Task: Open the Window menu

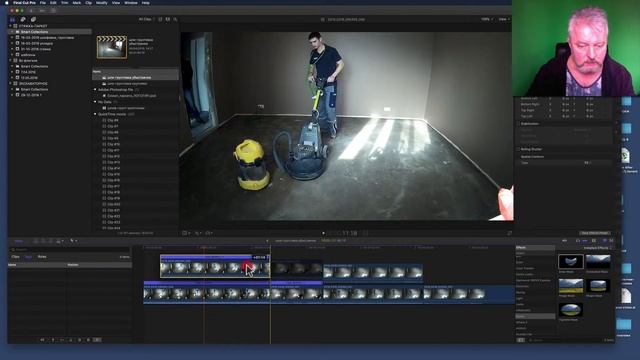Action: point(131,2)
